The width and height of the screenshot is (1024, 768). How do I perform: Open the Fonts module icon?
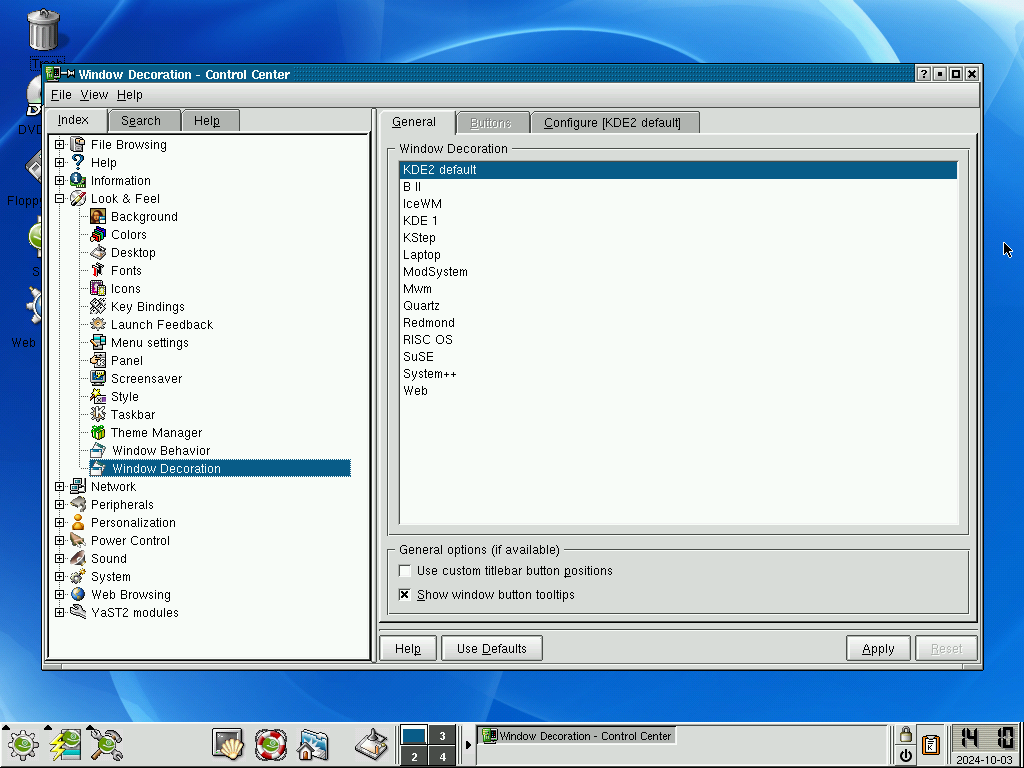(98, 270)
